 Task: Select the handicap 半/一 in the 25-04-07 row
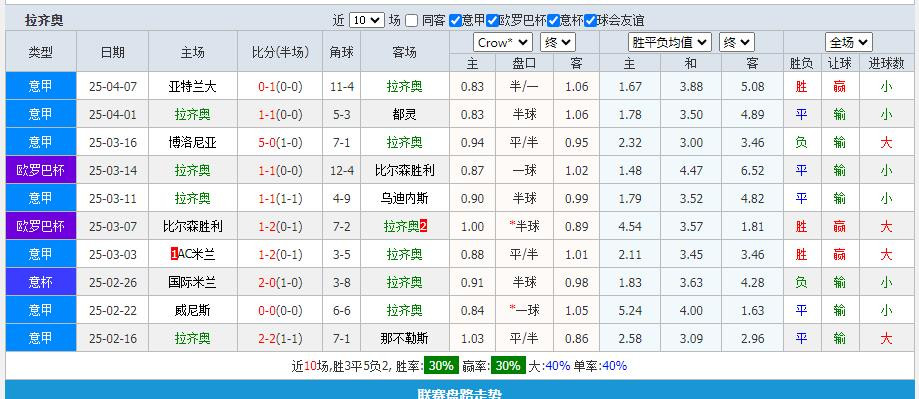point(525,87)
